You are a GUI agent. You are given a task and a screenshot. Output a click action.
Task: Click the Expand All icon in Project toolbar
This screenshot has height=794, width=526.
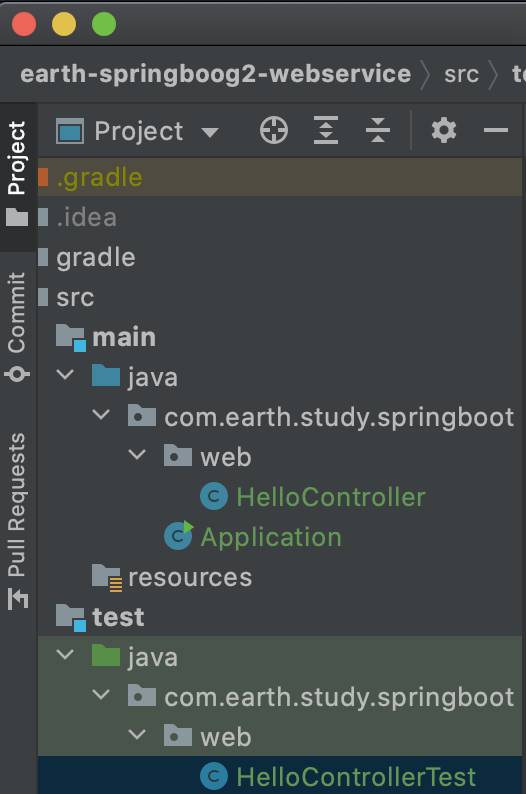point(326,131)
